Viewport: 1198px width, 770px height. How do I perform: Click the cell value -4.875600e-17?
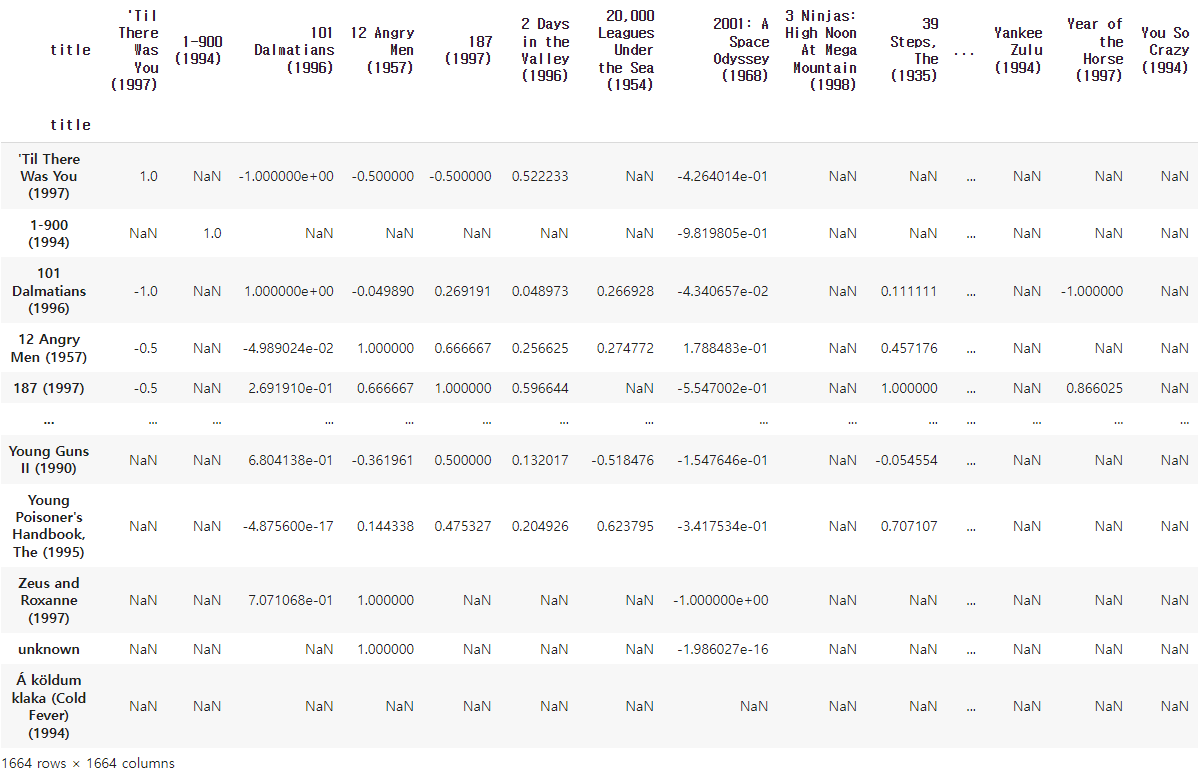[288, 526]
